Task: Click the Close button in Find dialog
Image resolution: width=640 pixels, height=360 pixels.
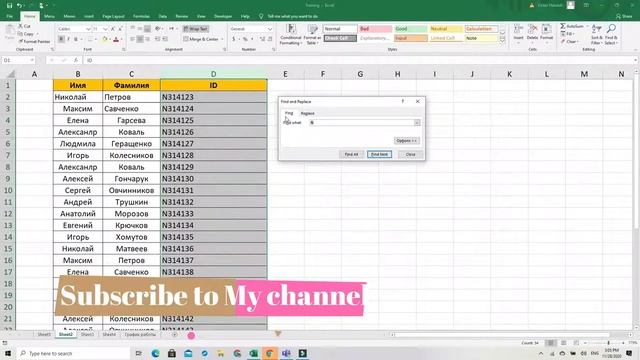Action: tap(410, 154)
